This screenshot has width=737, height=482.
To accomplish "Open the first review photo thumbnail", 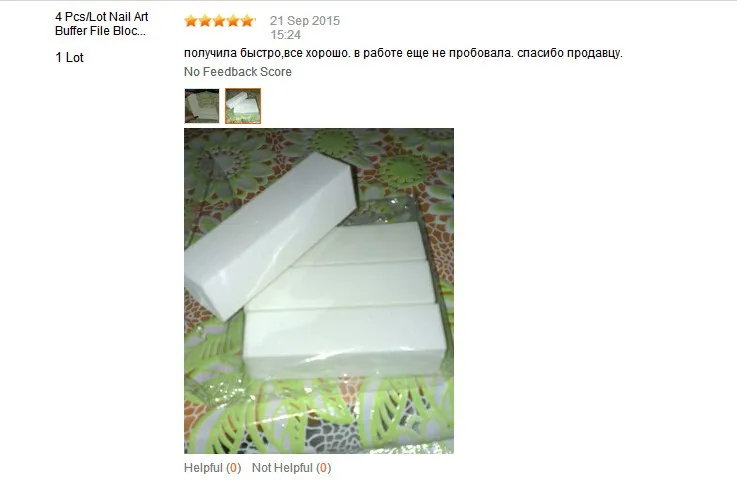I will click(202, 106).
